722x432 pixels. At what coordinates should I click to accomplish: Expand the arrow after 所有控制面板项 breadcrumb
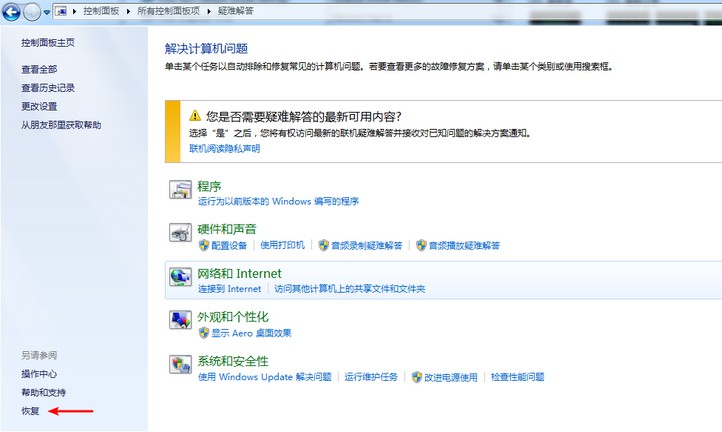click(208, 11)
